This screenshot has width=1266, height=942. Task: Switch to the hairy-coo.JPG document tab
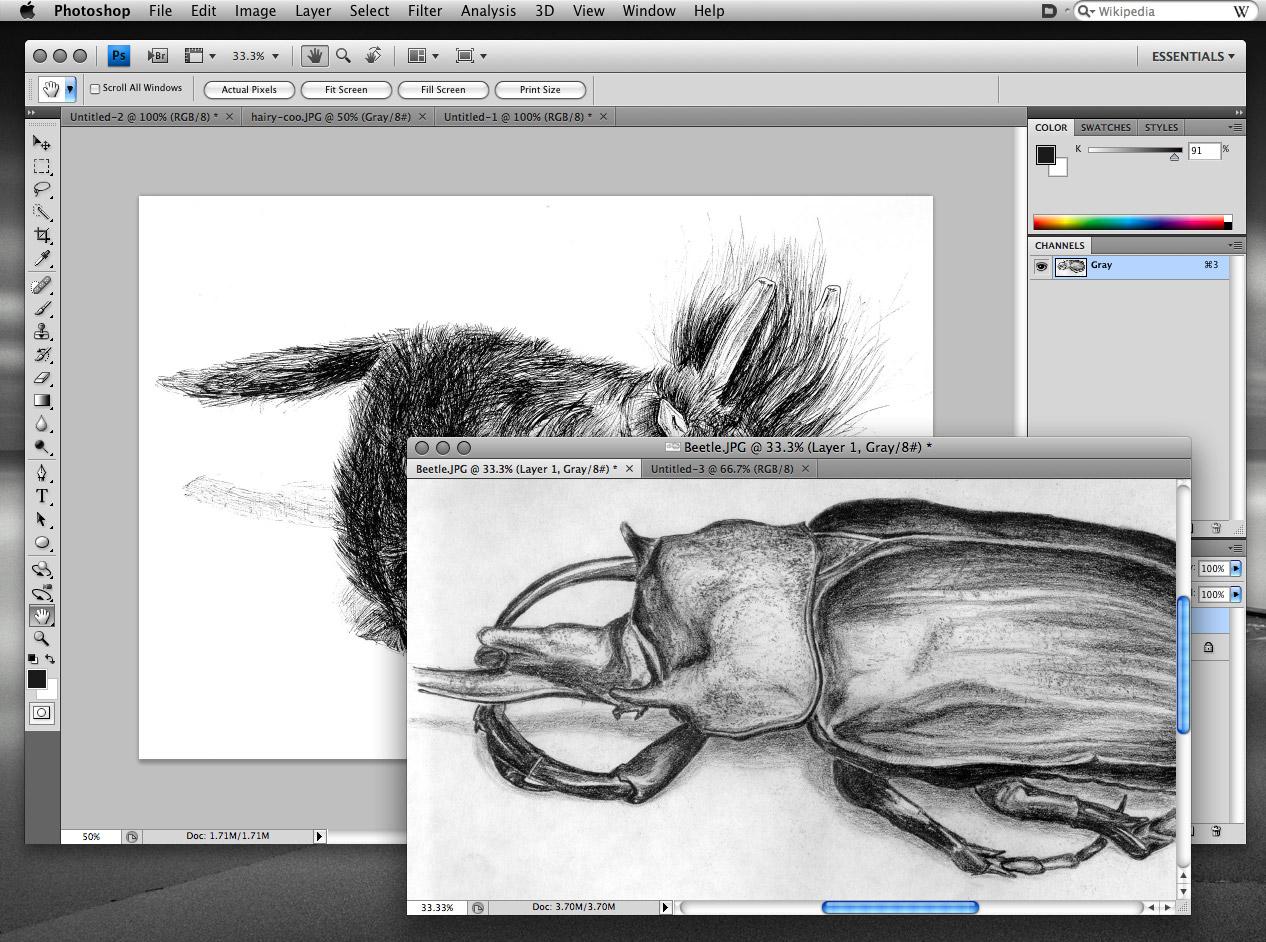coord(330,117)
